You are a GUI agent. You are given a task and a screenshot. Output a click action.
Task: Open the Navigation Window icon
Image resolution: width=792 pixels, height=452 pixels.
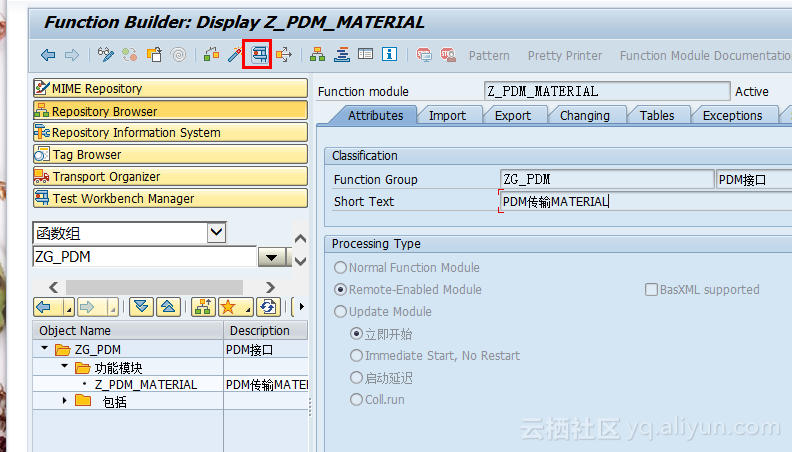342,55
